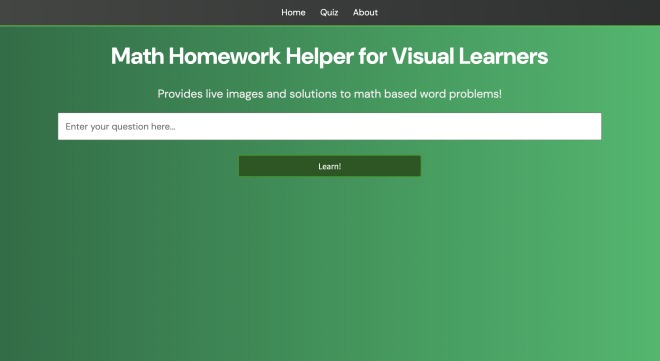The image size is (660, 361).
Task: Click the Learn! button
Action: (330, 166)
